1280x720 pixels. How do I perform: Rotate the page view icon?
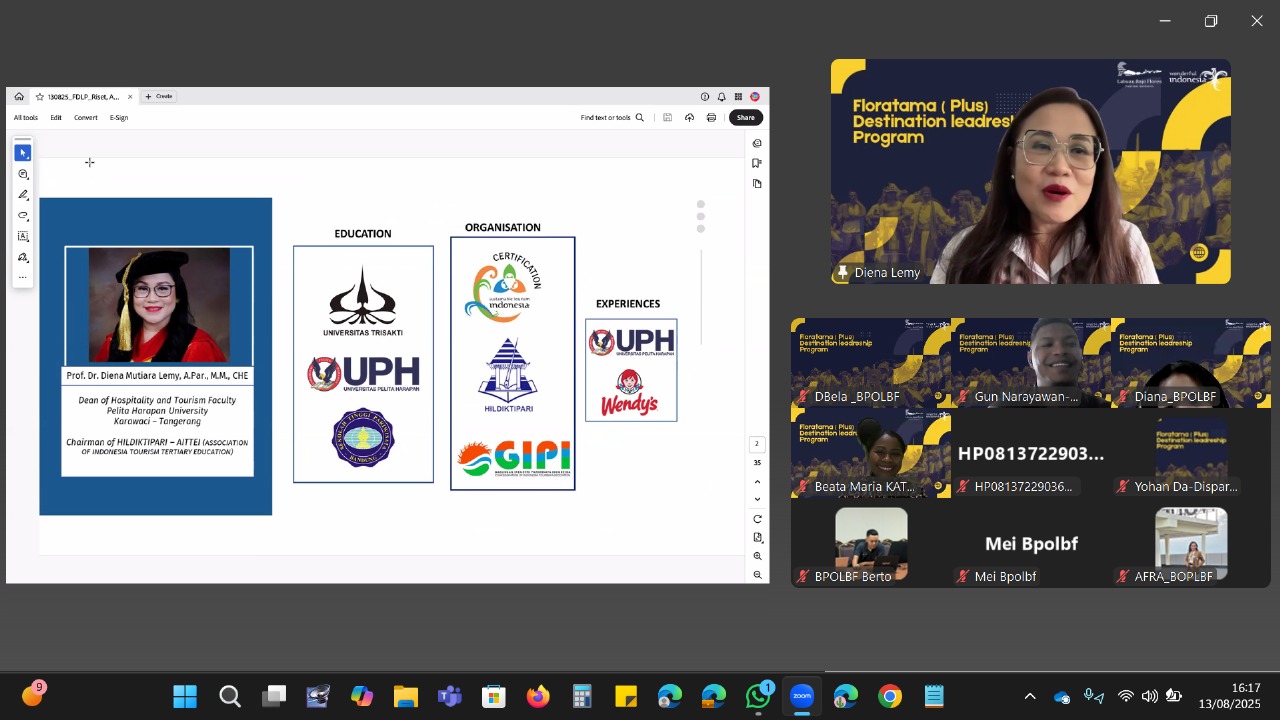(758, 519)
